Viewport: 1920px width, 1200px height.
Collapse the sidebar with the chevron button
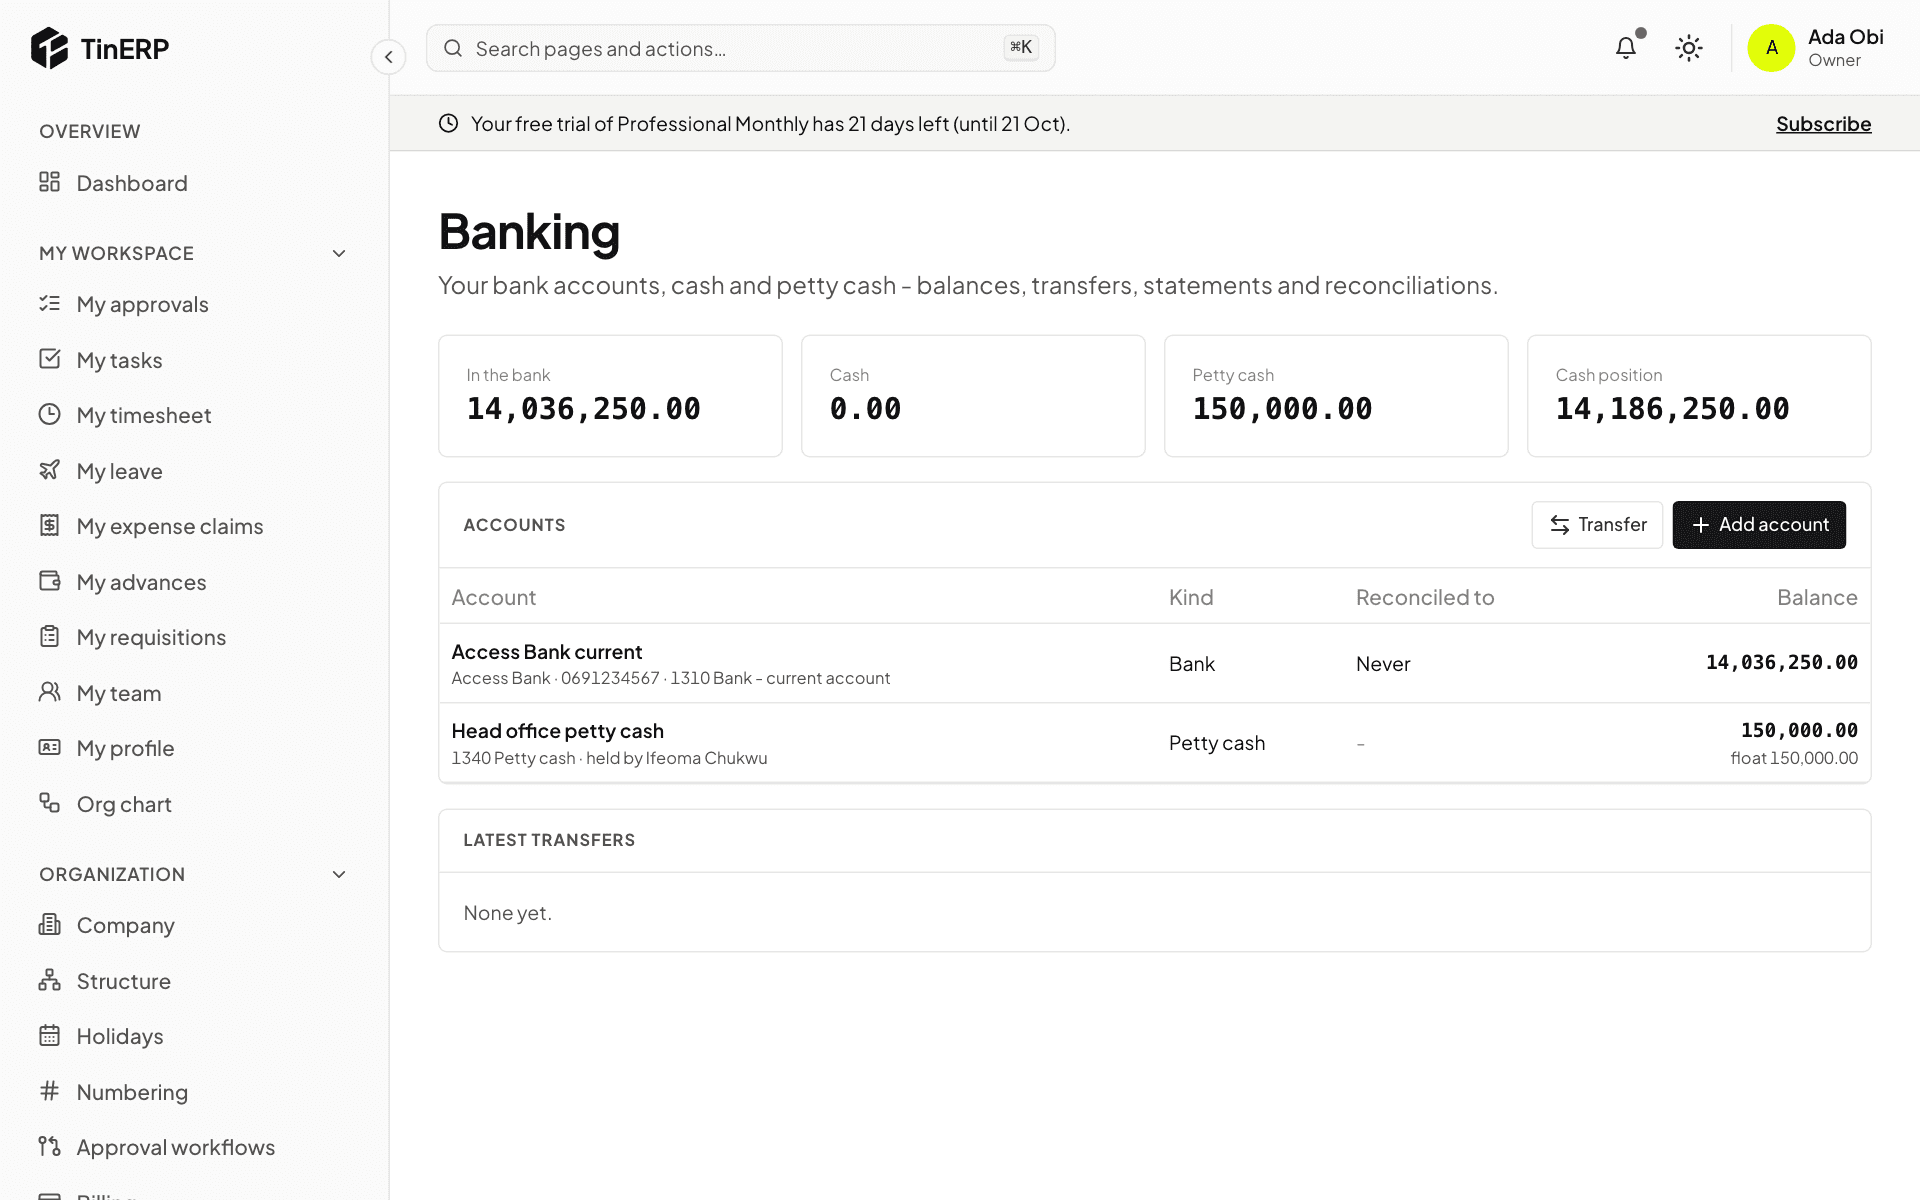[388, 57]
